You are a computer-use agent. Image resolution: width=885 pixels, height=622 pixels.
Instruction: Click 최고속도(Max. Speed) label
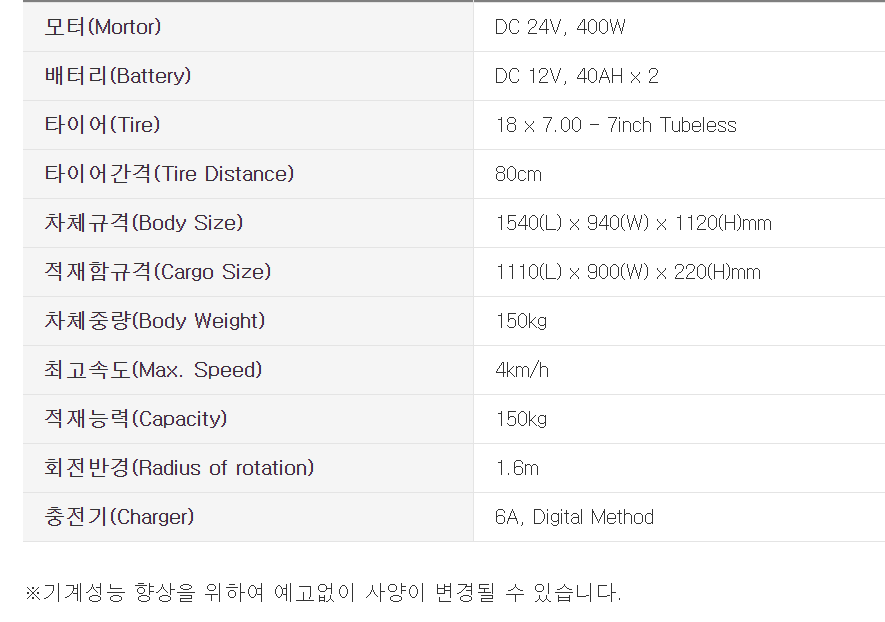tap(154, 370)
